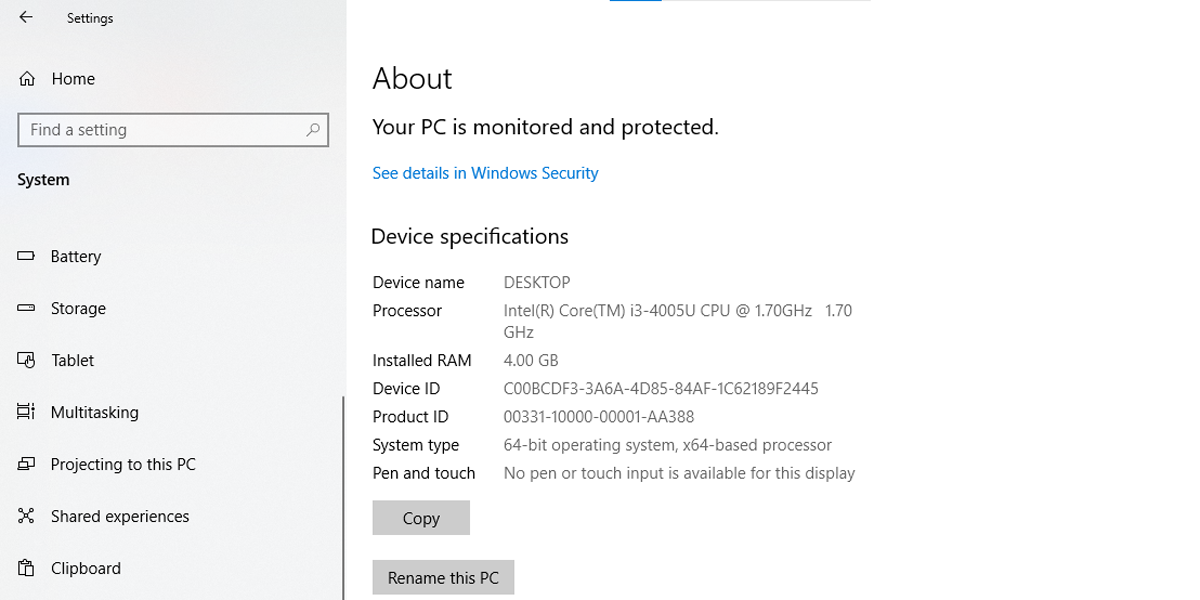
Task: Click the Tablet icon
Action: pos(26,360)
